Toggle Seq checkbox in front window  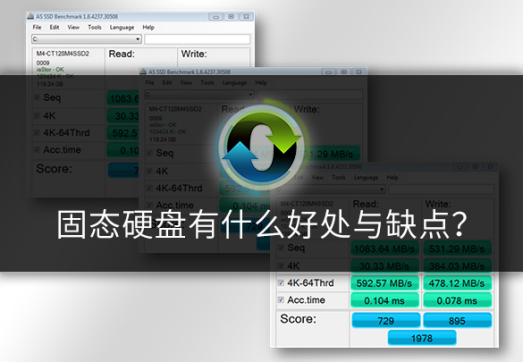[281, 248]
